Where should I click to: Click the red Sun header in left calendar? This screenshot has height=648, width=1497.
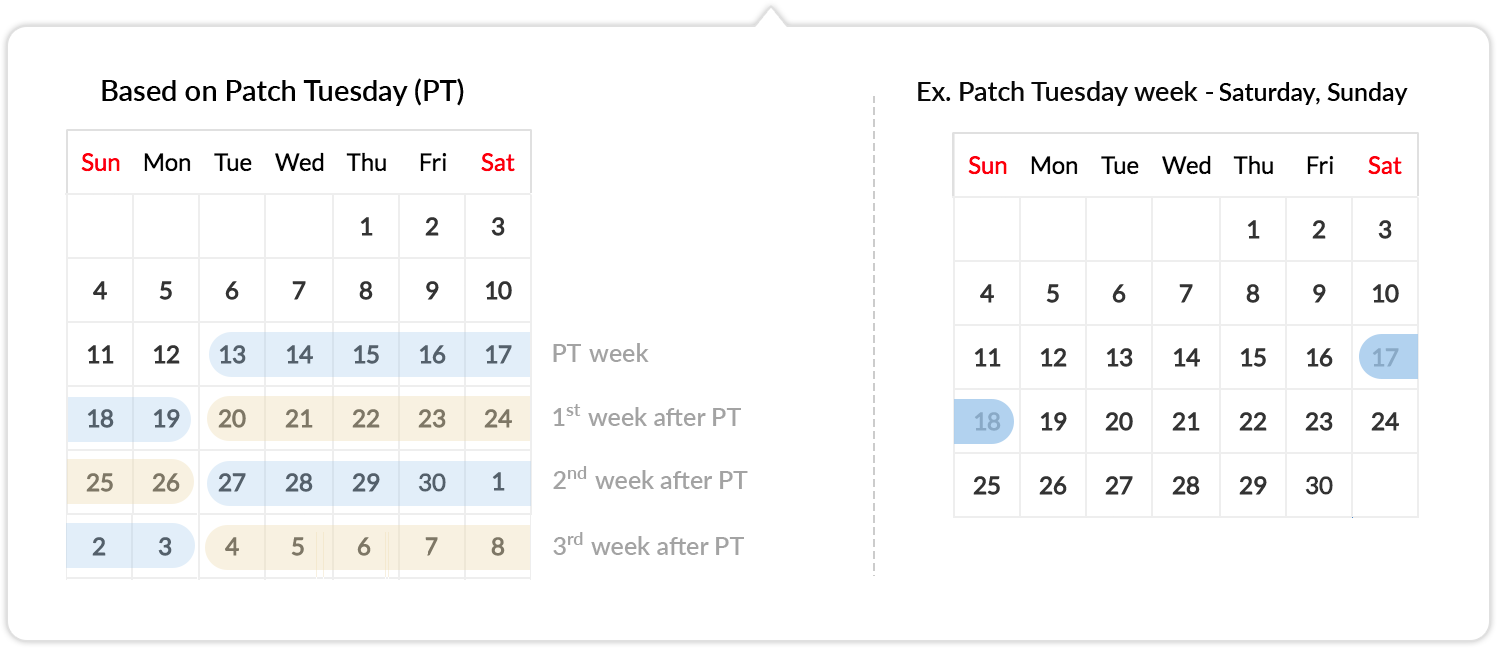point(100,162)
